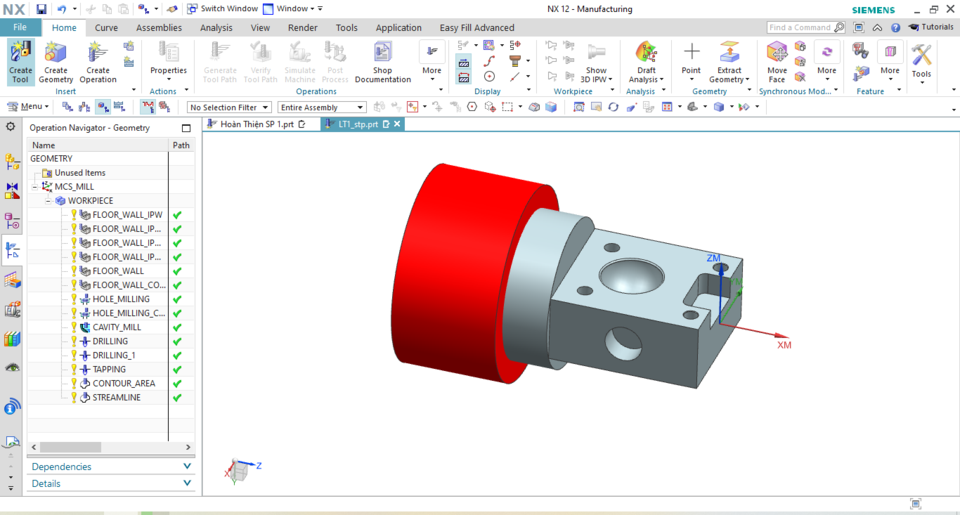
Task: Open the Entire Assembly dropdown
Action: (x=321, y=107)
